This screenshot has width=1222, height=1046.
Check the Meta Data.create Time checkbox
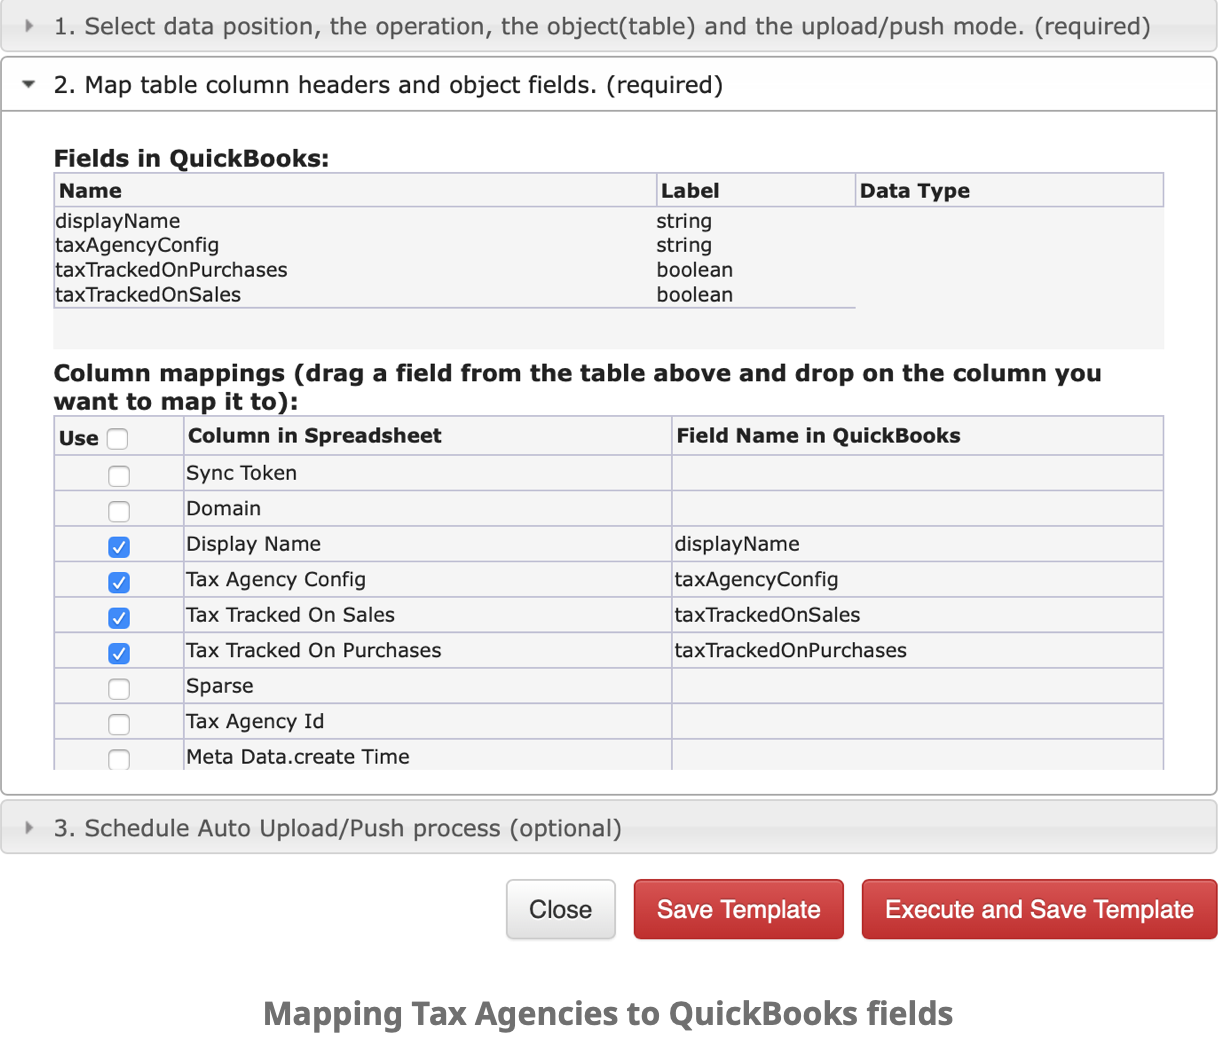119,759
